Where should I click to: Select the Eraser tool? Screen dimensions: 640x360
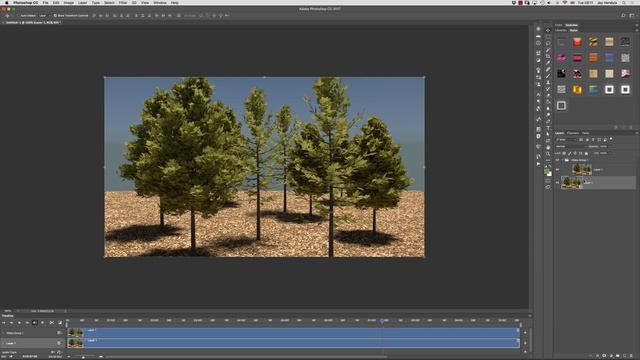pyautogui.click(x=548, y=95)
